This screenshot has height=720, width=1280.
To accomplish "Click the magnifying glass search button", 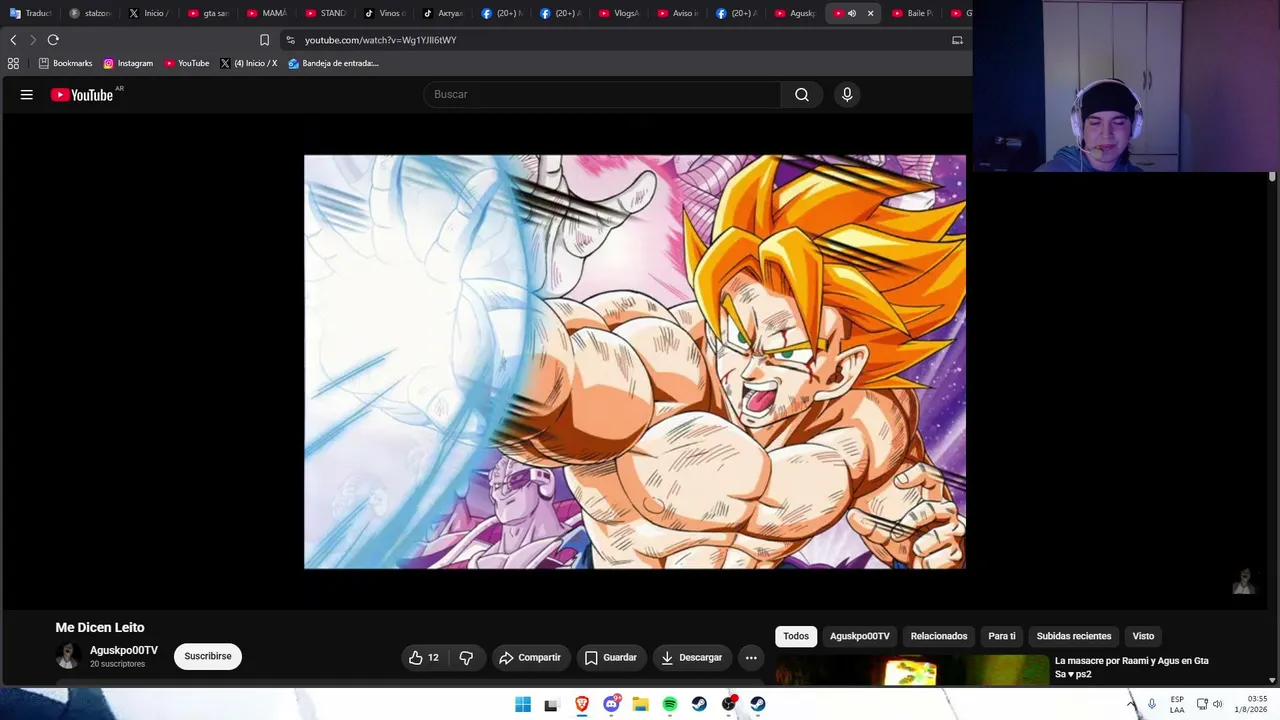I will tap(802, 94).
